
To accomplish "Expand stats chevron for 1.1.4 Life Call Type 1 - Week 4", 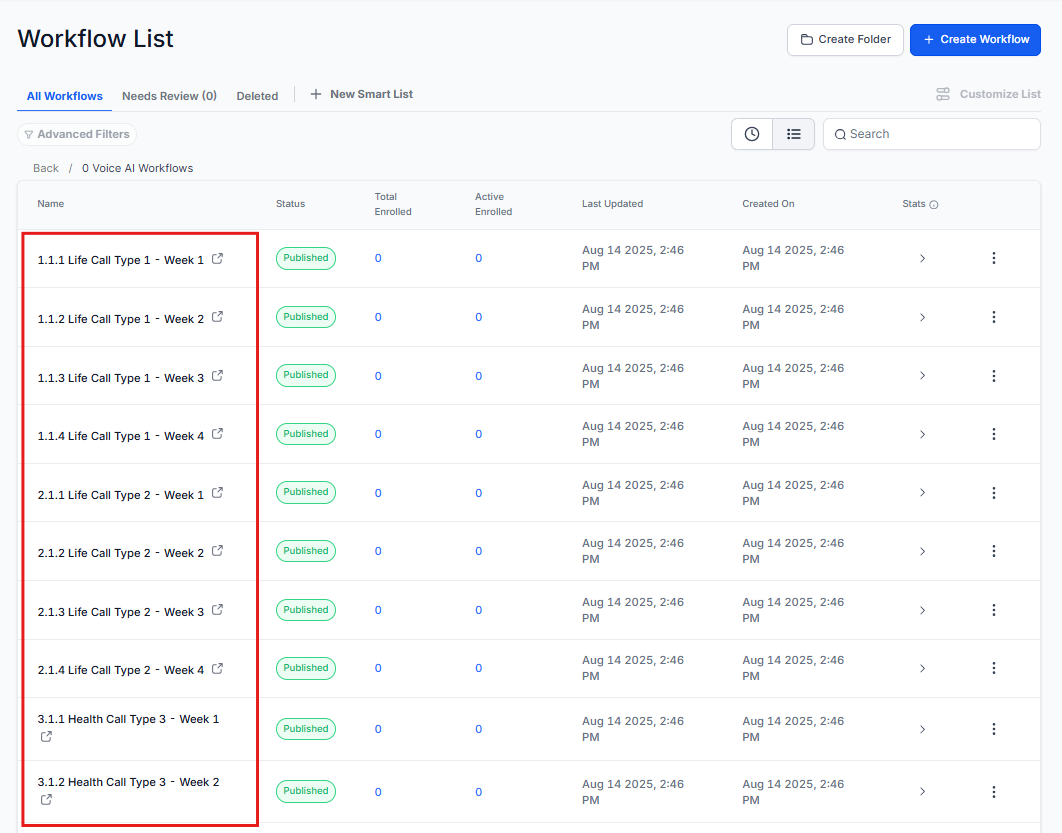I will [x=922, y=435].
